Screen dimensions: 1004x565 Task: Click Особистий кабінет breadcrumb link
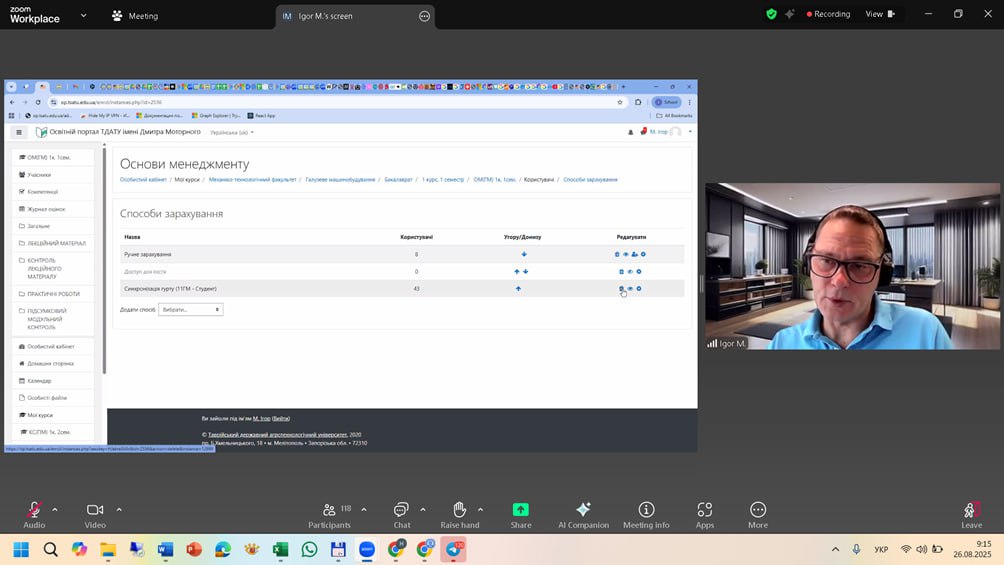click(x=143, y=180)
